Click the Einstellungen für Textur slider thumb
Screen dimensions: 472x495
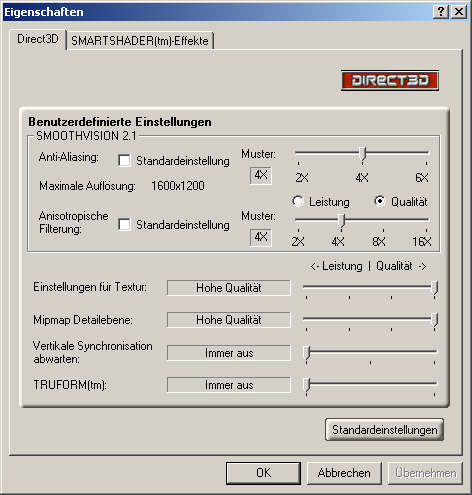[x=435, y=288]
